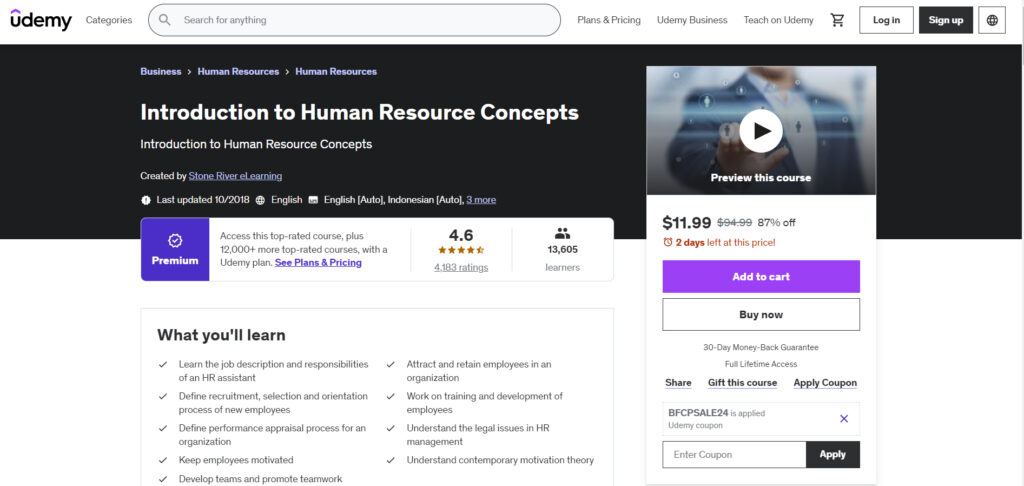Viewport: 1024px width, 486px height.
Task: Click the last updated info icon
Action: (x=146, y=200)
